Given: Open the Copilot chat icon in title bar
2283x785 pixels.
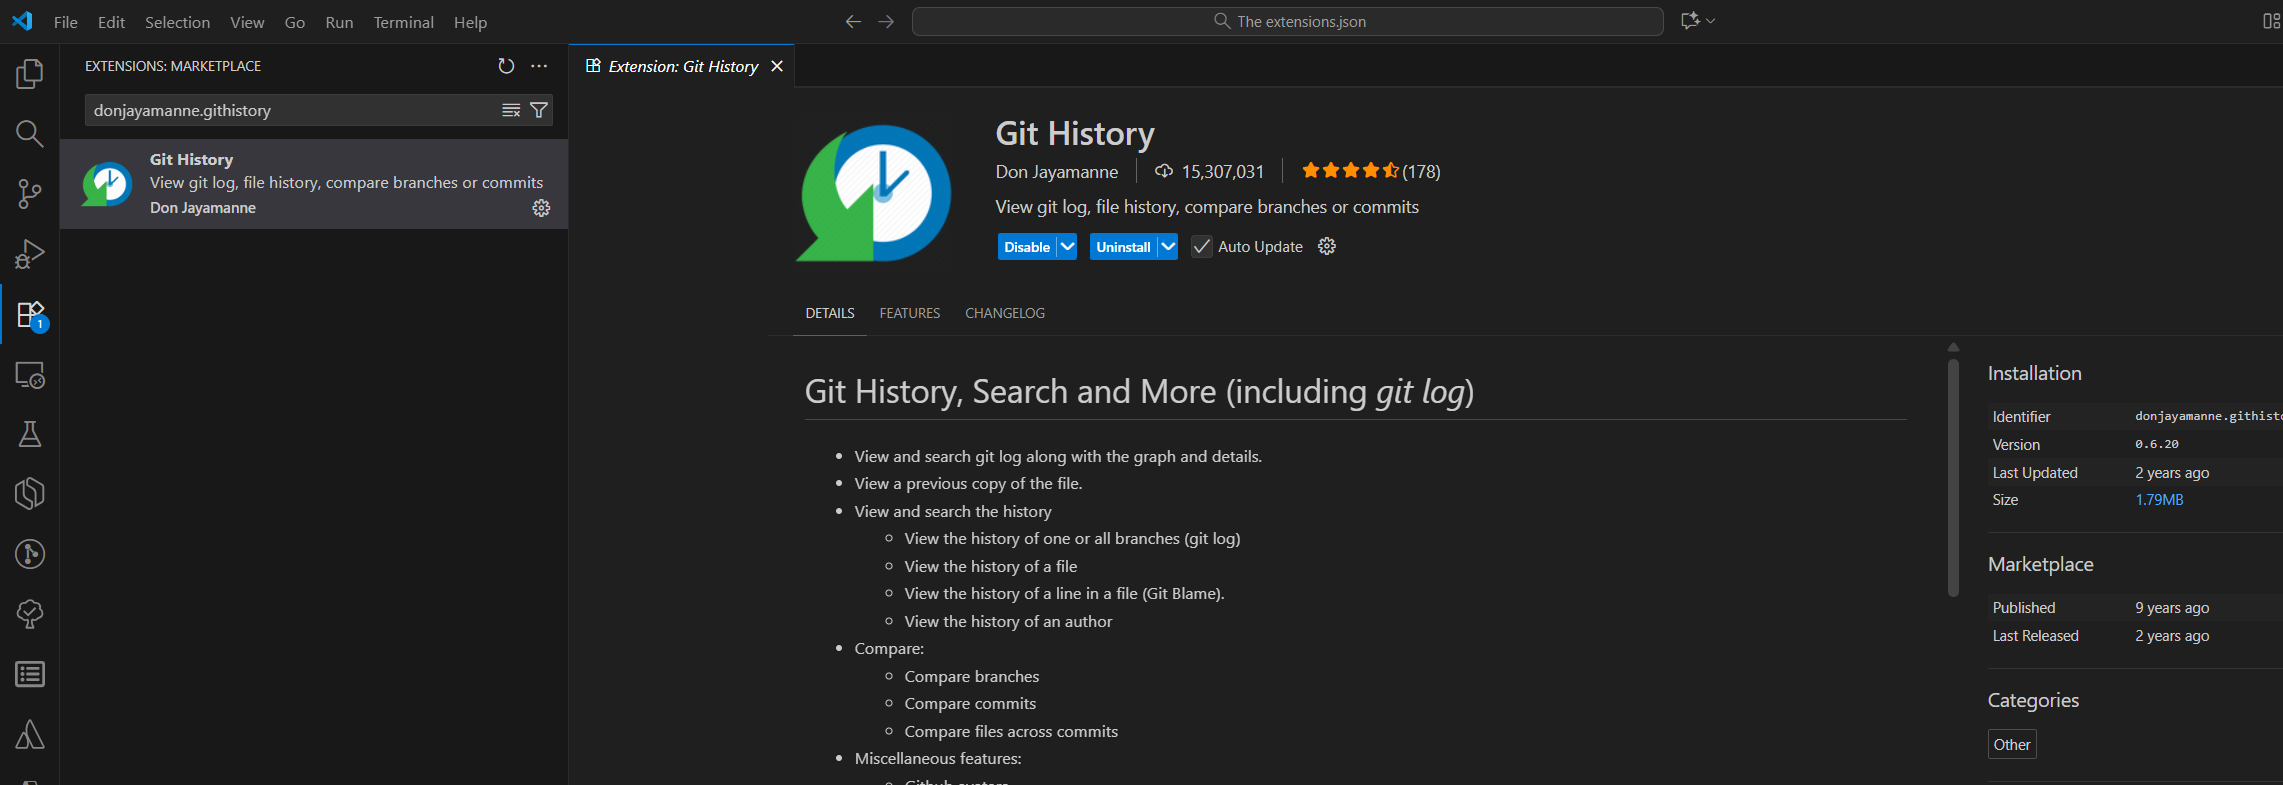Looking at the screenshot, I should click(x=1690, y=21).
